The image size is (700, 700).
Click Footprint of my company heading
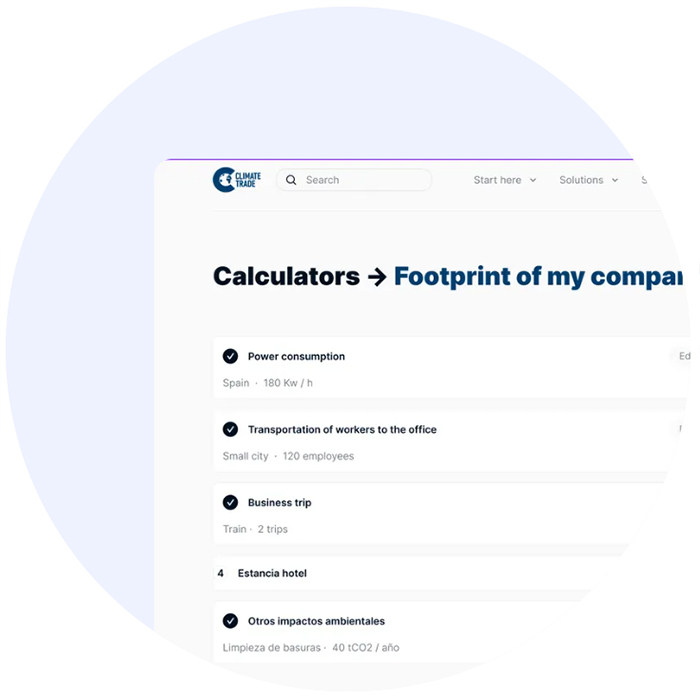click(538, 276)
